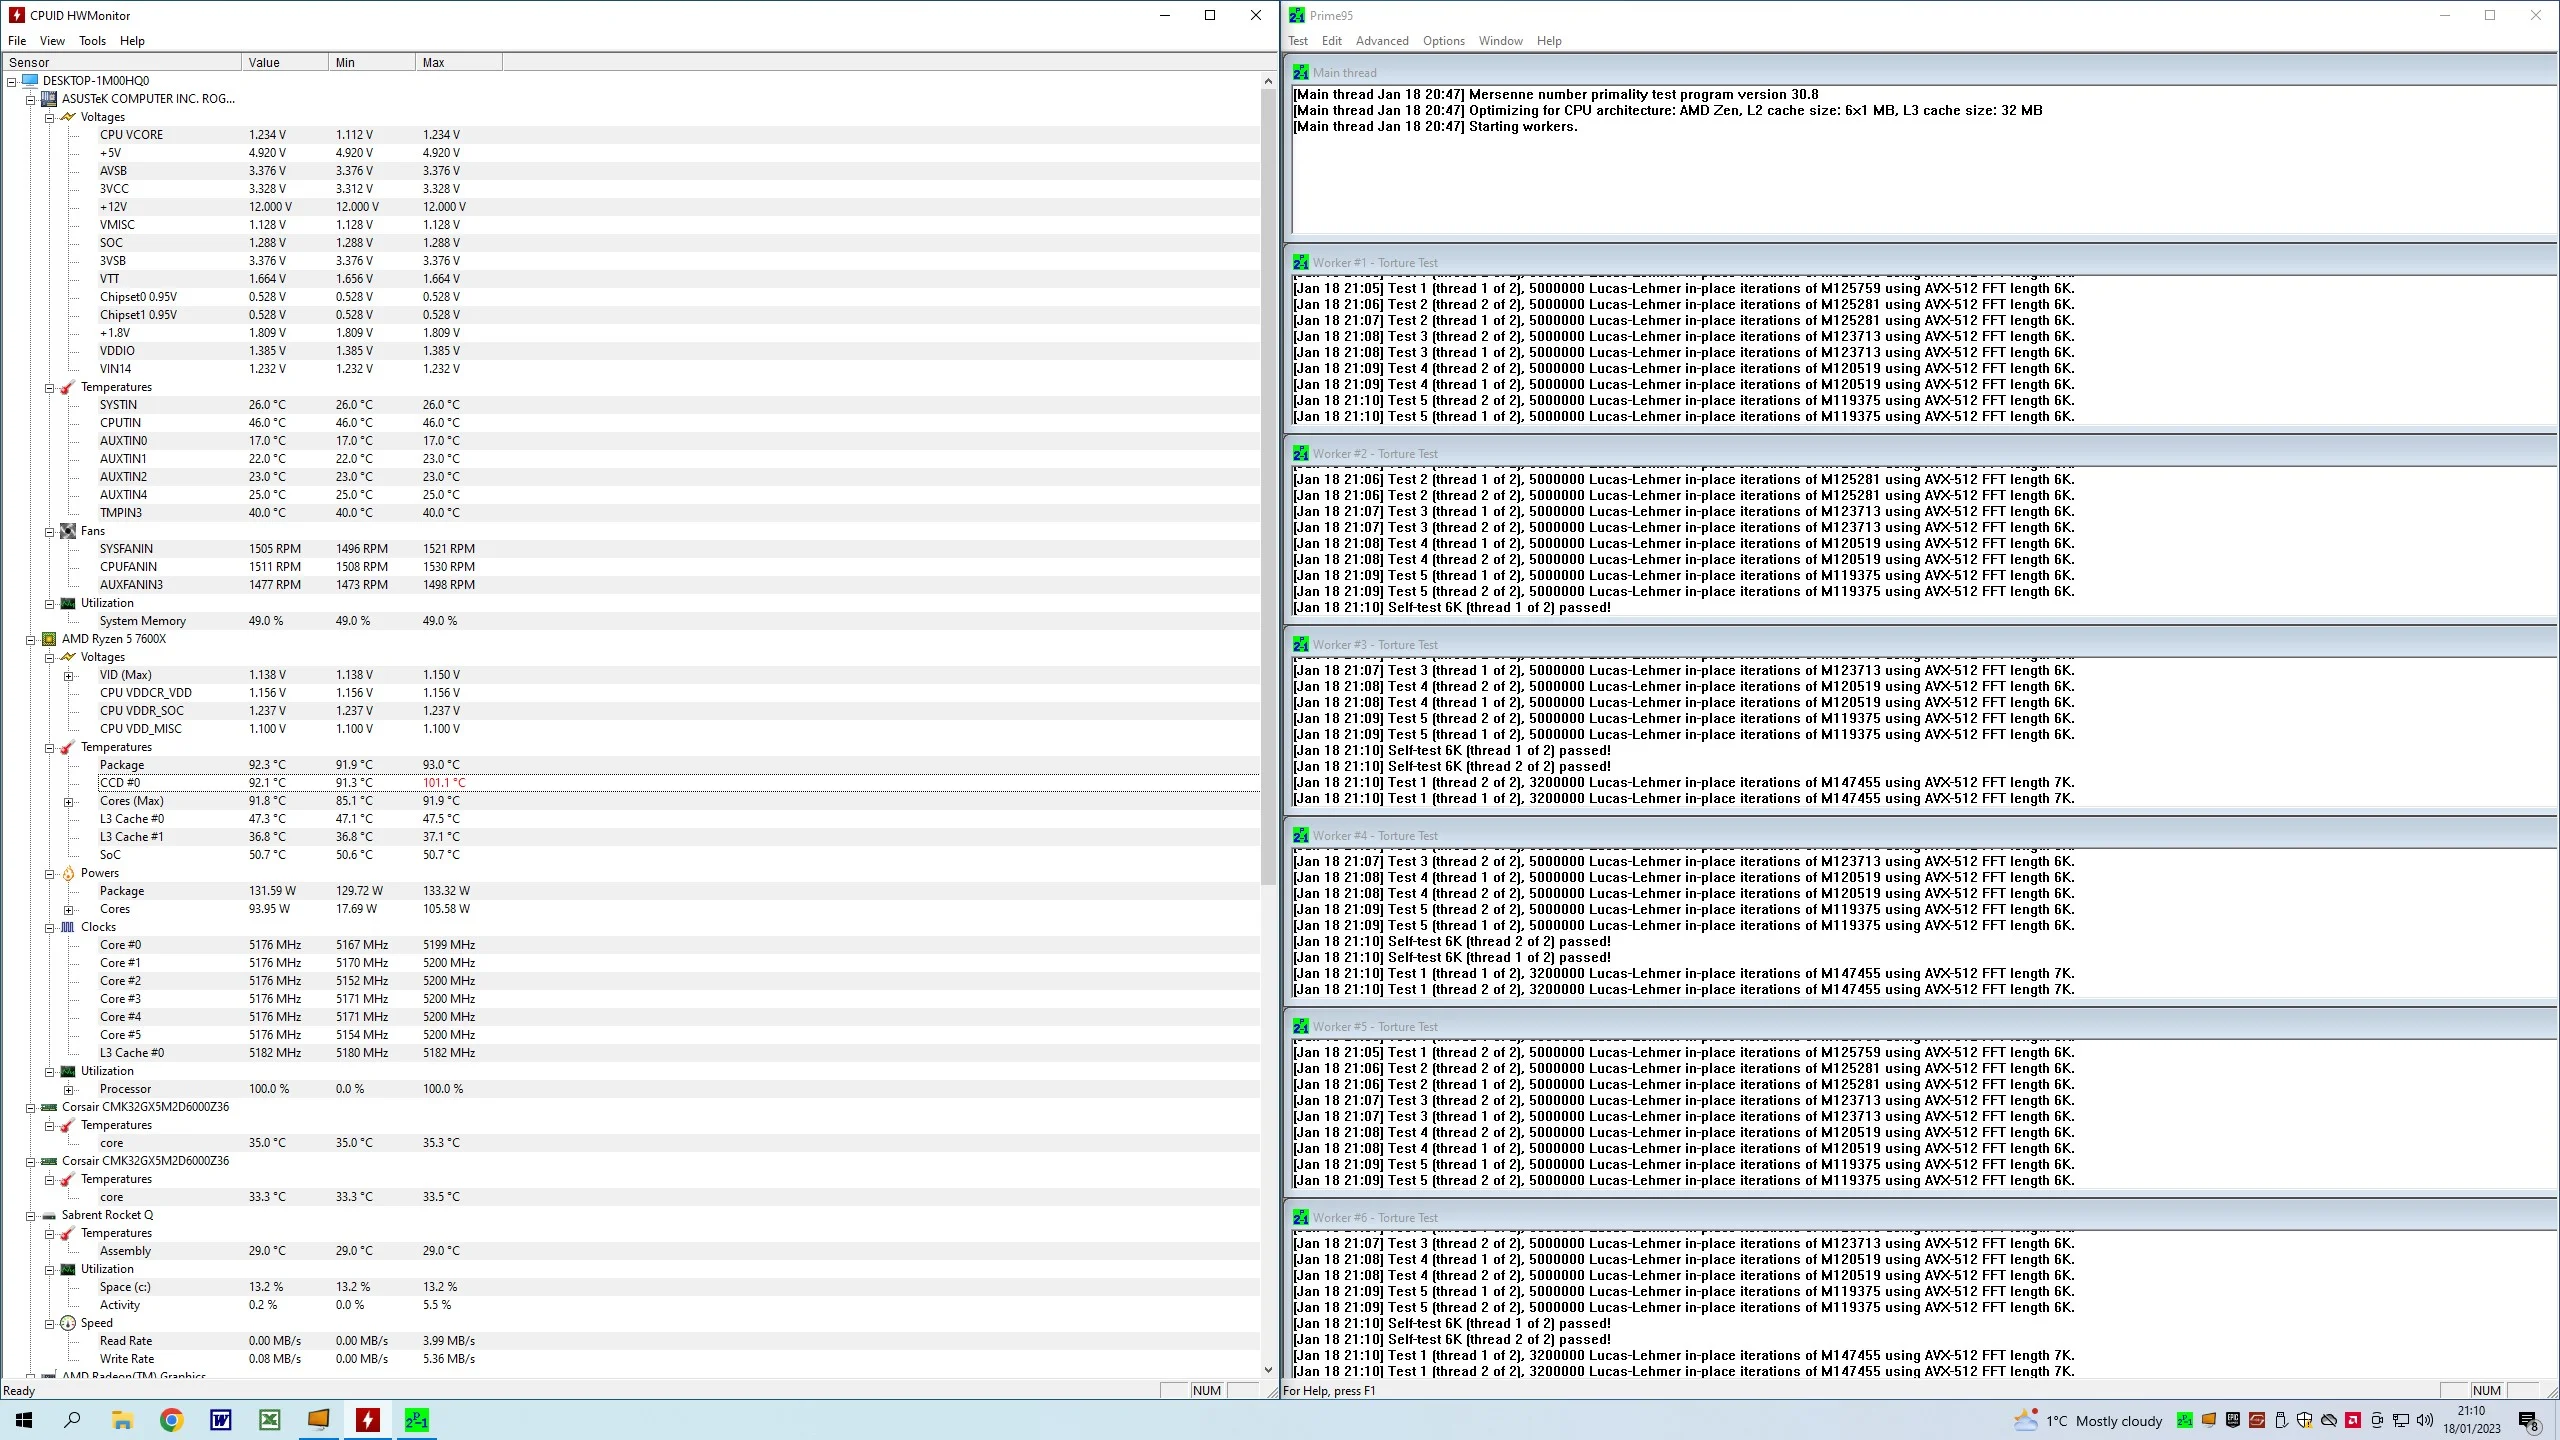The height and width of the screenshot is (1440, 2560).
Task: Open the AMD Software tray icon
Action: pyautogui.click(x=2353, y=1420)
